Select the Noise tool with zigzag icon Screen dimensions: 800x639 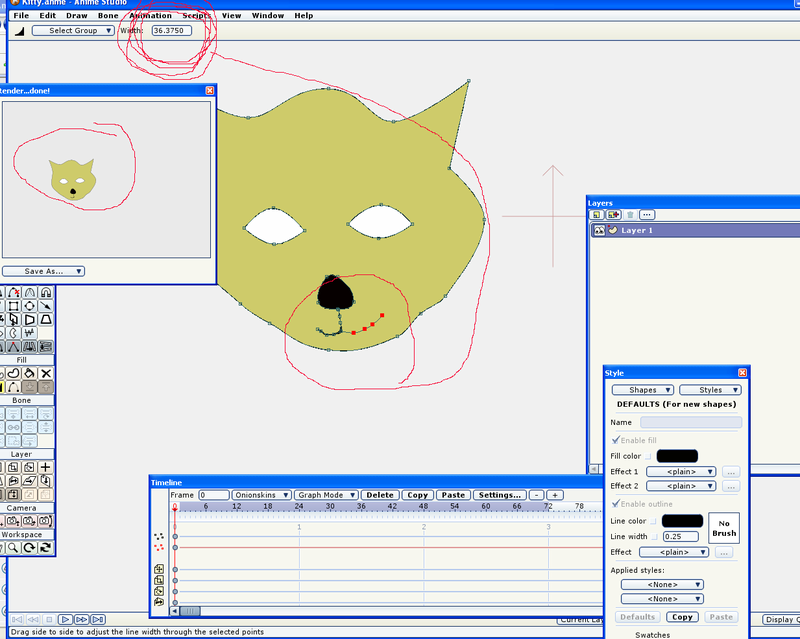pos(30,333)
